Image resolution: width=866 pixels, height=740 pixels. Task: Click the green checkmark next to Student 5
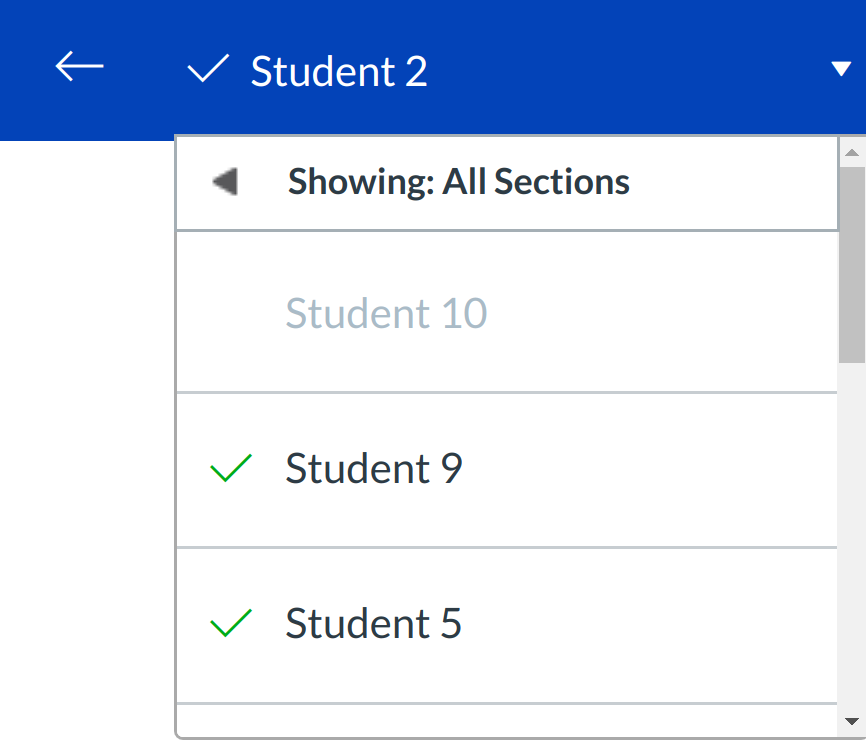pyautogui.click(x=231, y=624)
